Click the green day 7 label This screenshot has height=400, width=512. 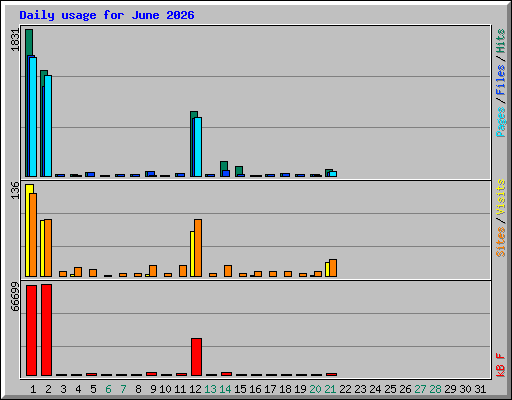tap(123, 389)
